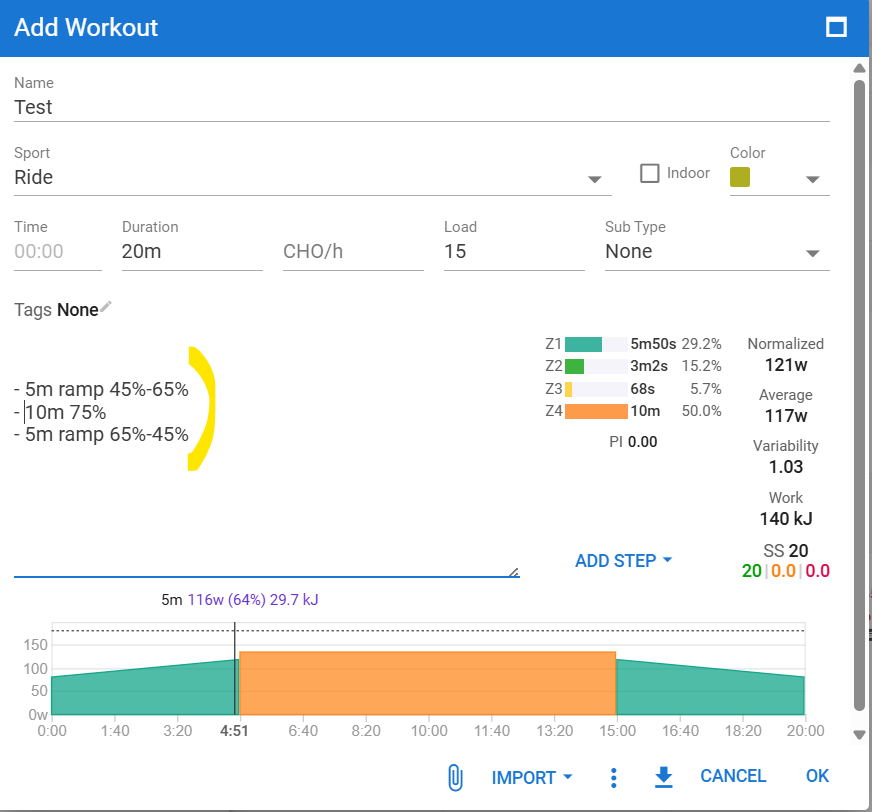This screenshot has width=872, height=812.
Task: Enable the Indoor checkbox
Action: tap(650, 173)
